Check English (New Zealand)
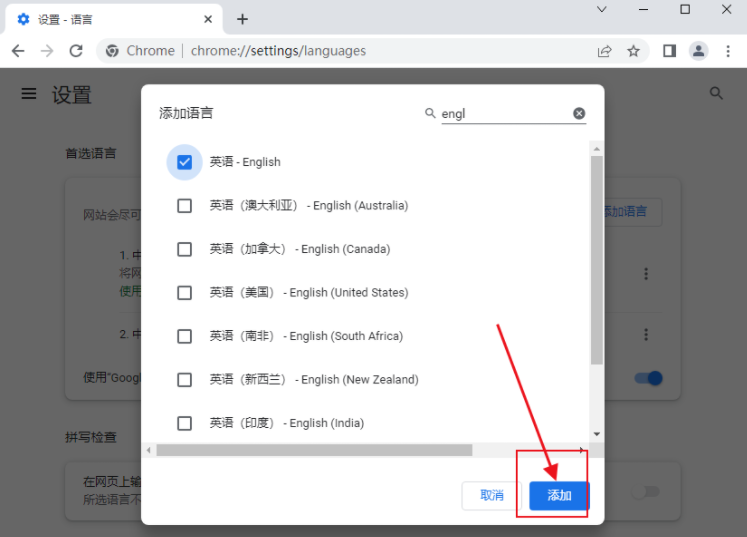Viewport: 747px width, 537px height. pos(184,380)
